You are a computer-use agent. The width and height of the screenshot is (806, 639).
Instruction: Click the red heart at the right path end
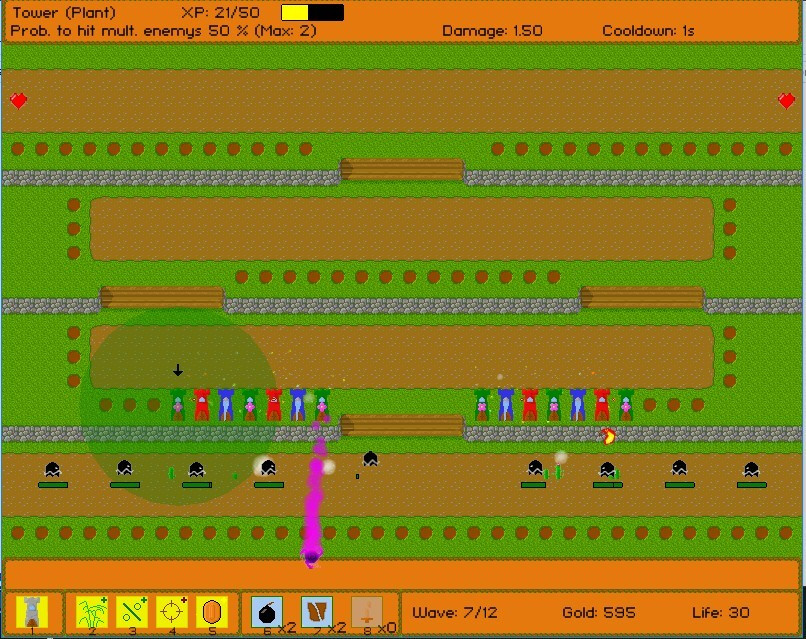786,100
